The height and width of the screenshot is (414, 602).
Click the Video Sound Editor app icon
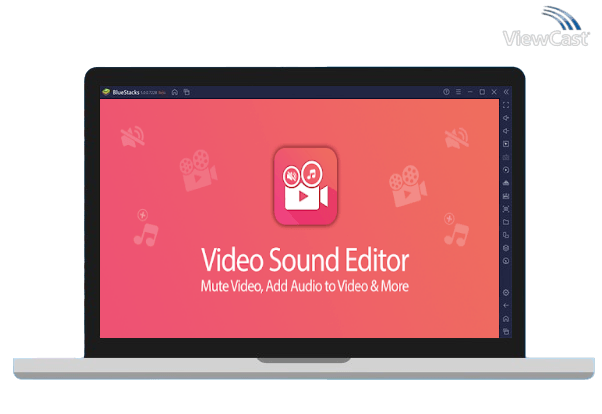(306, 187)
